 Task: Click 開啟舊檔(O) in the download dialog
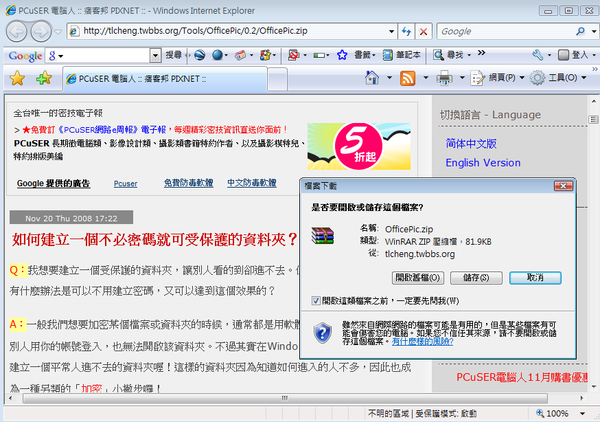418,278
